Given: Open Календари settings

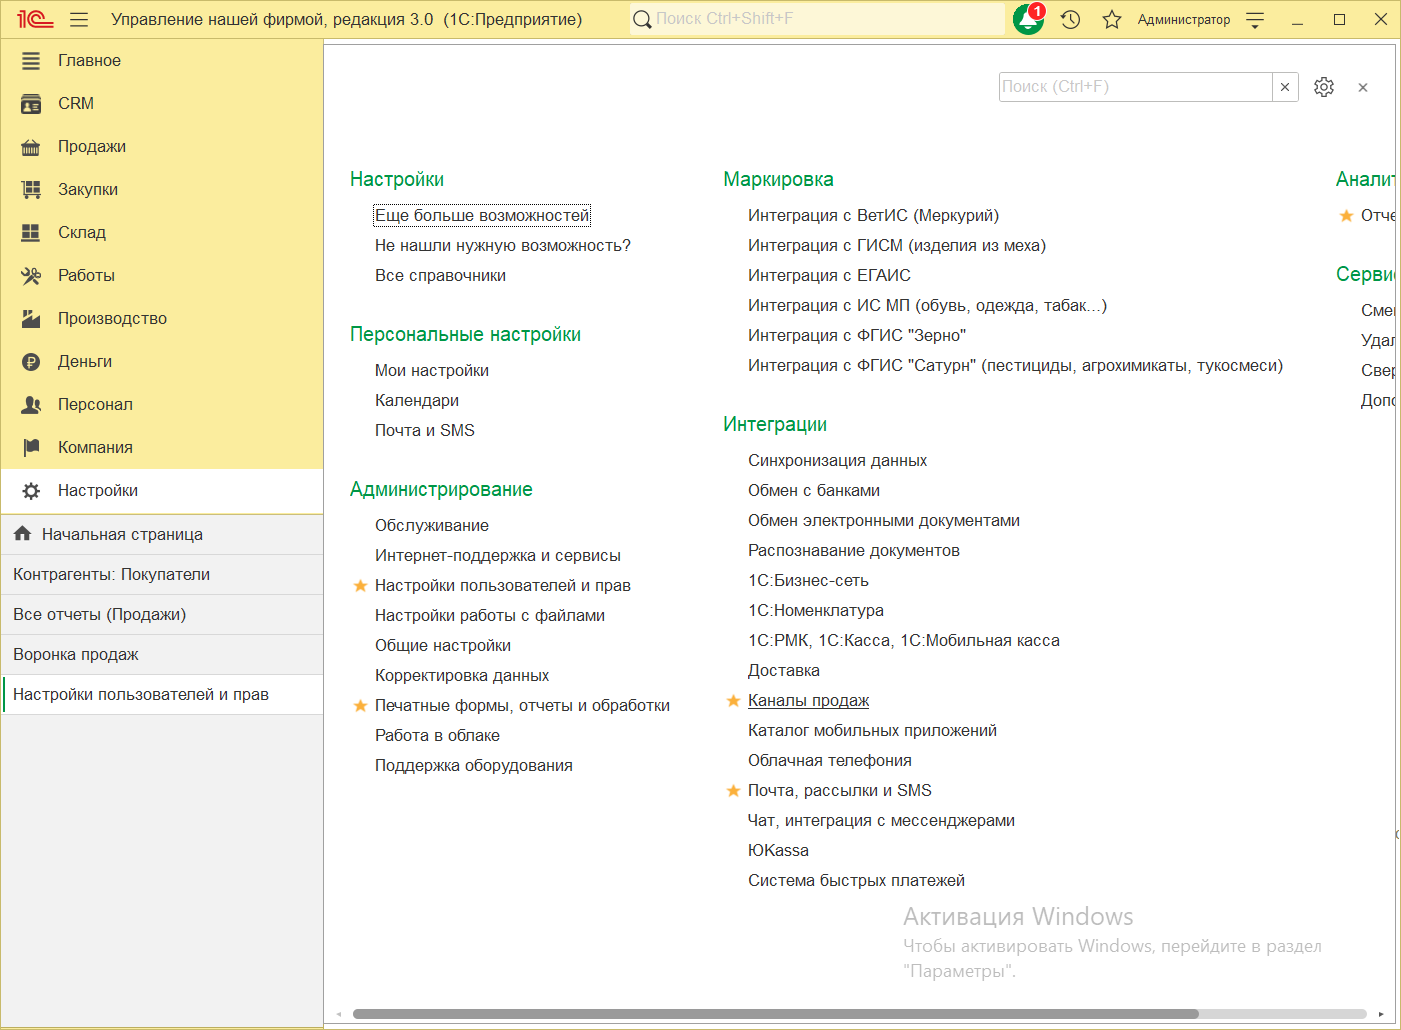Looking at the screenshot, I should [x=417, y=401].
